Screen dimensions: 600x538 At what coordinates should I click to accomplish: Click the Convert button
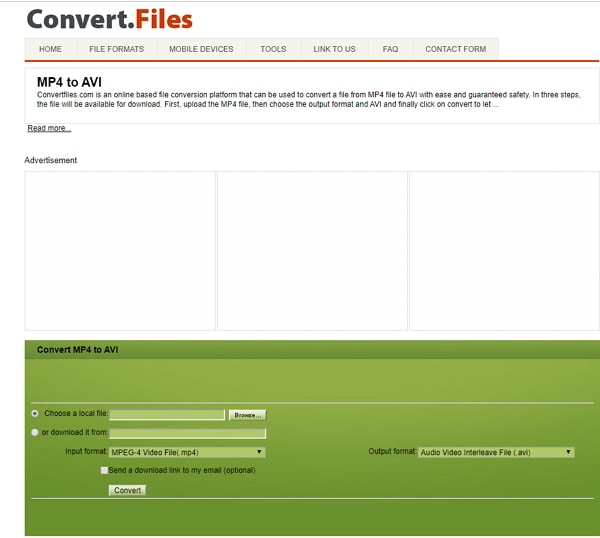(127, 490)
